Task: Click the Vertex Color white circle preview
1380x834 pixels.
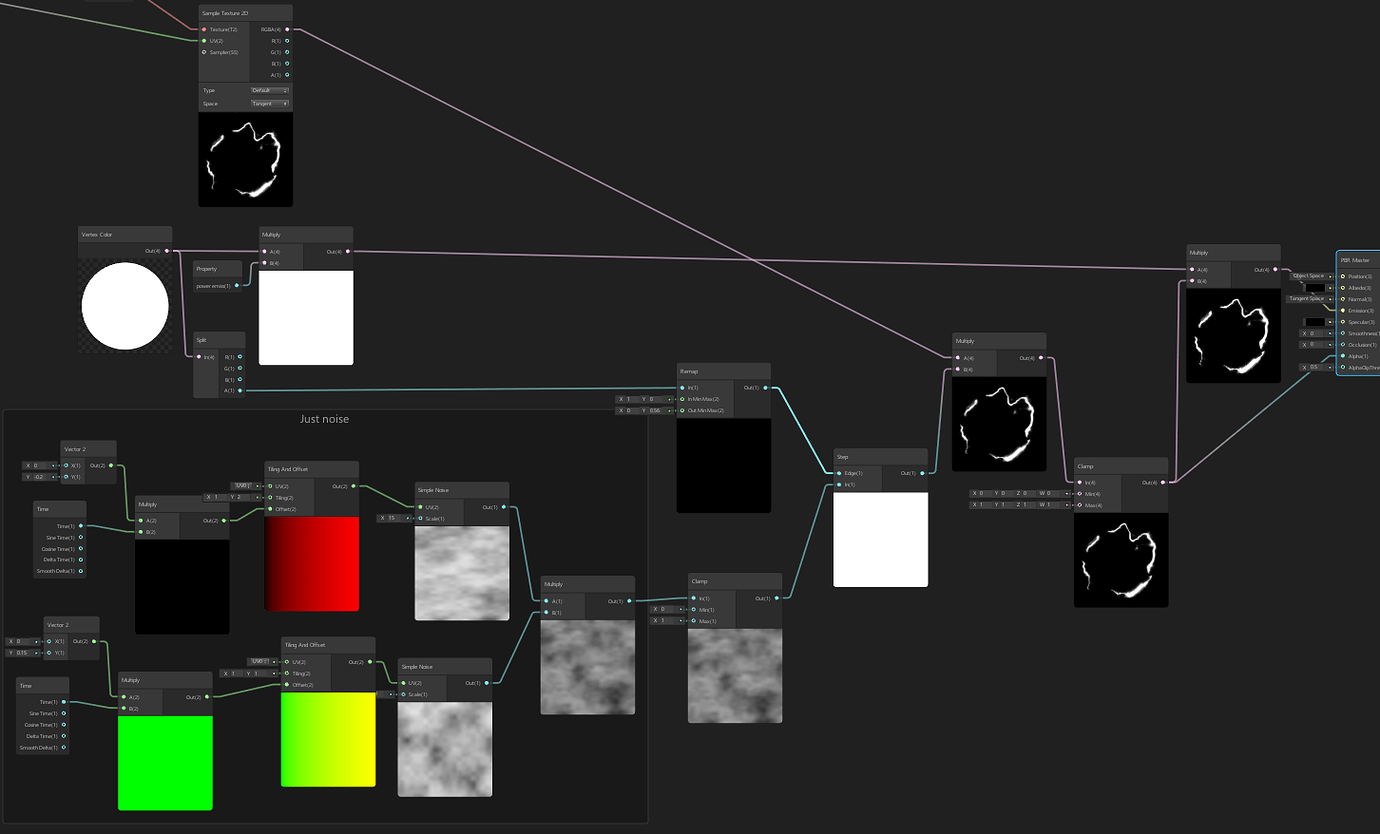Action: point(126,305)
